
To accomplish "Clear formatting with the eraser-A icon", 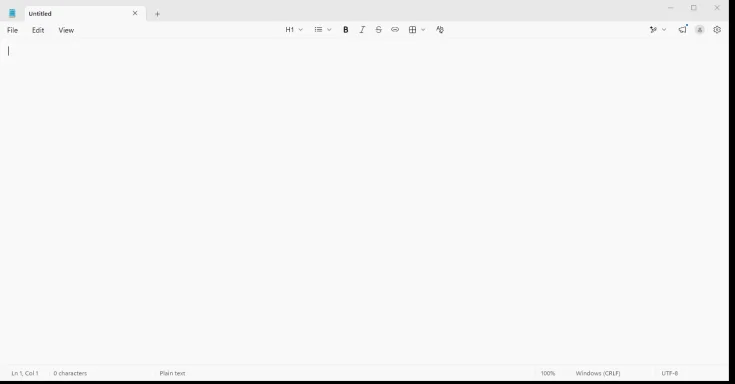I will click(440, 30).
